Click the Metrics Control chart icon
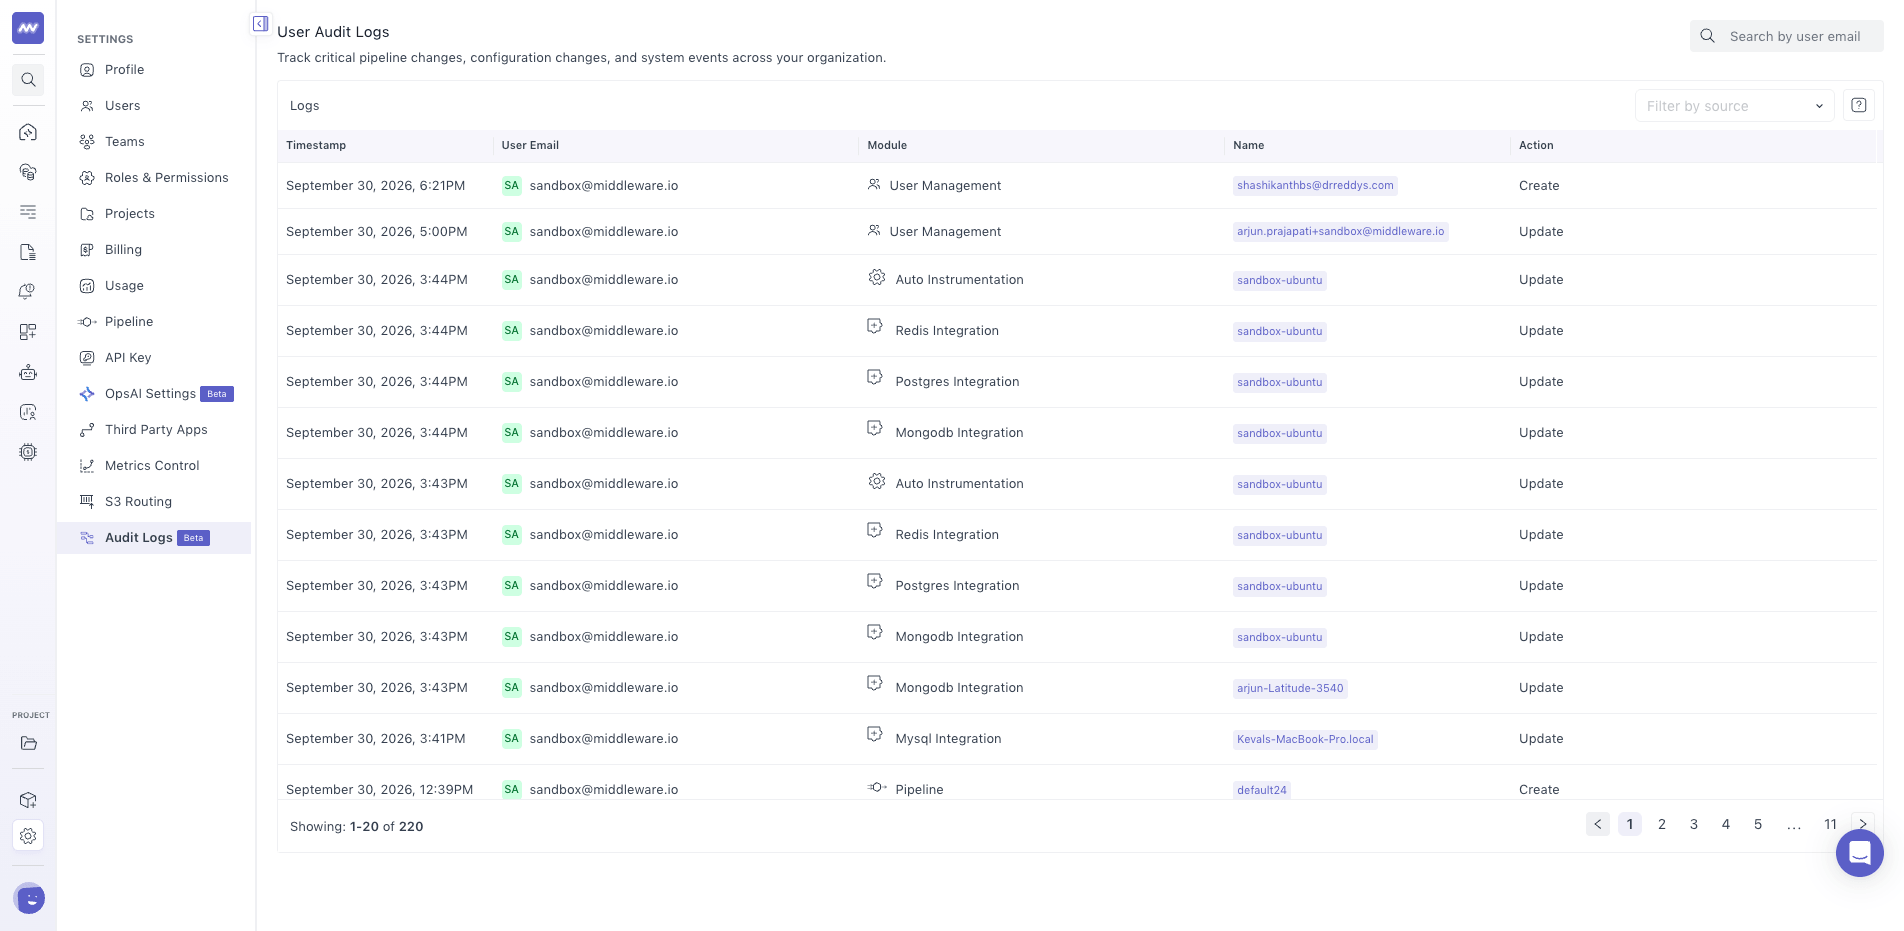Screen dimensions: 1904x931 (87, 466)
